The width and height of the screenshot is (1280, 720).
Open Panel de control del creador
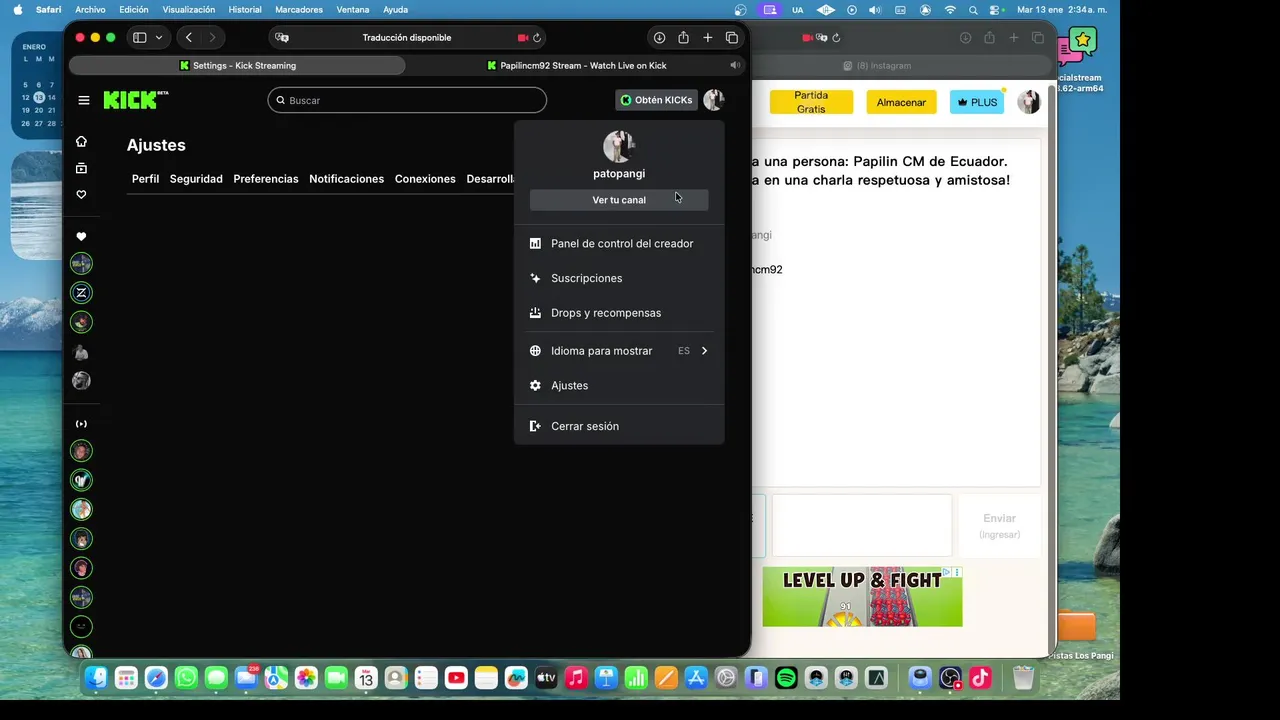pyautogui.click(x=619, y=243)
